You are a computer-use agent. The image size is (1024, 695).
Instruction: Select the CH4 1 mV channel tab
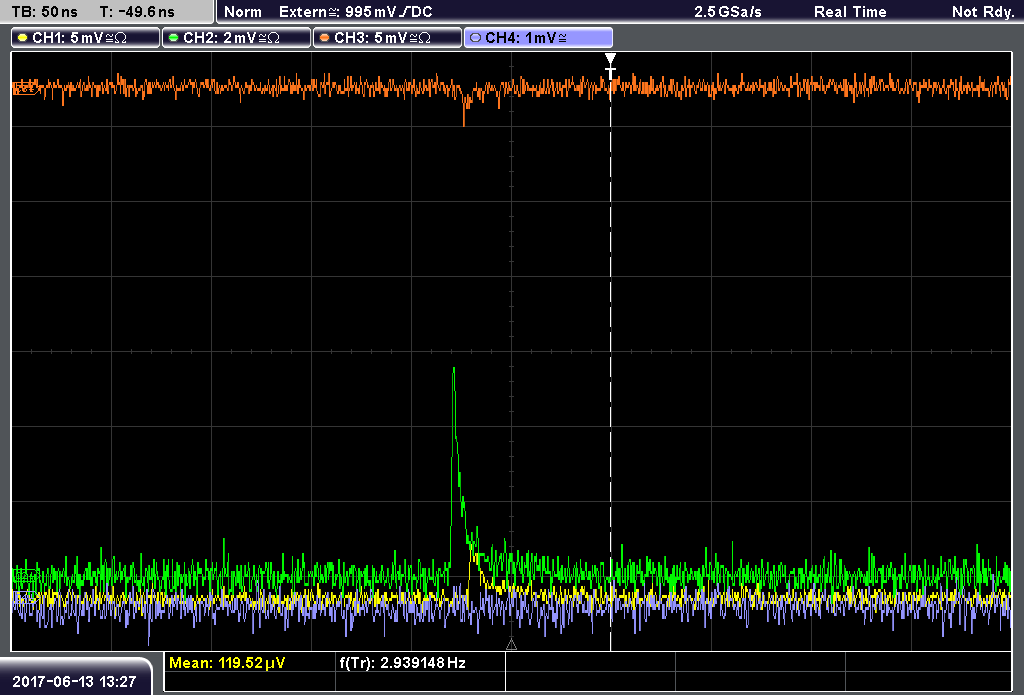point(538,38)
